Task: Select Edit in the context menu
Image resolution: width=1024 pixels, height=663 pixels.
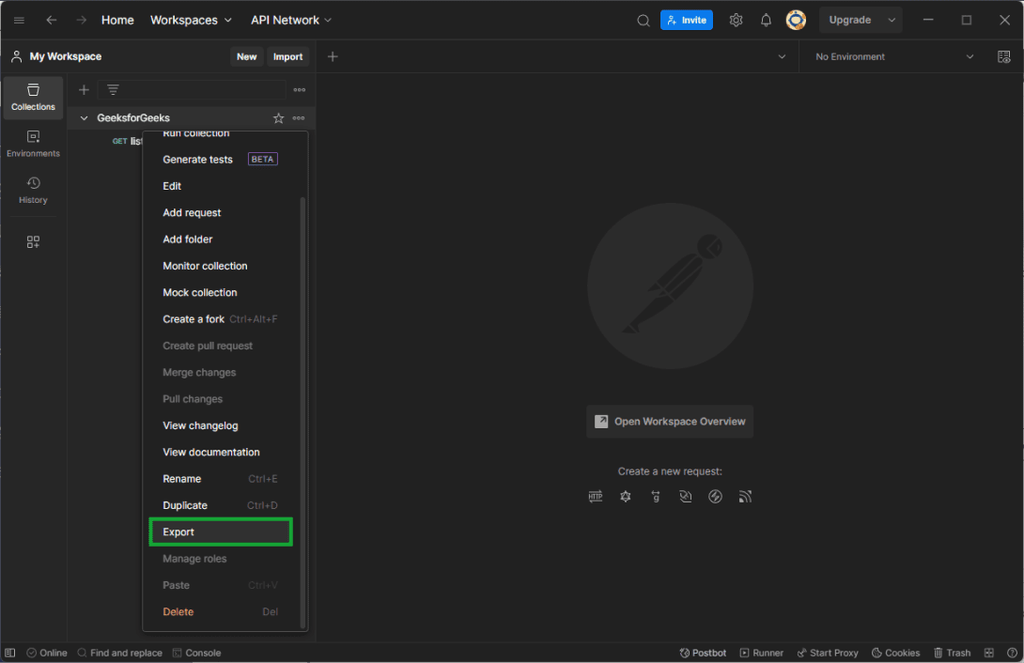Action: point(221,186)
